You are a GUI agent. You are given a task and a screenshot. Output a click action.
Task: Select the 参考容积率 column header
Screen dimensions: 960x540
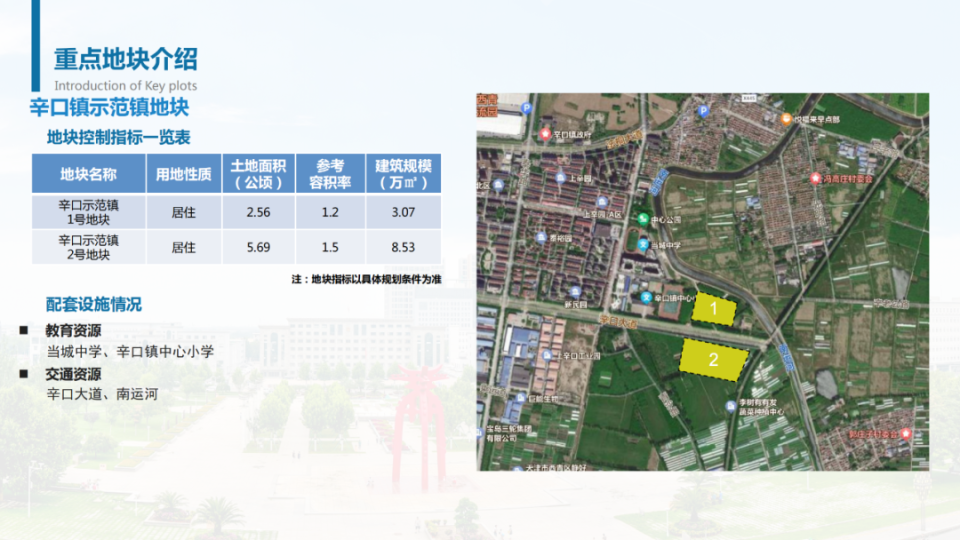[330, 174]
